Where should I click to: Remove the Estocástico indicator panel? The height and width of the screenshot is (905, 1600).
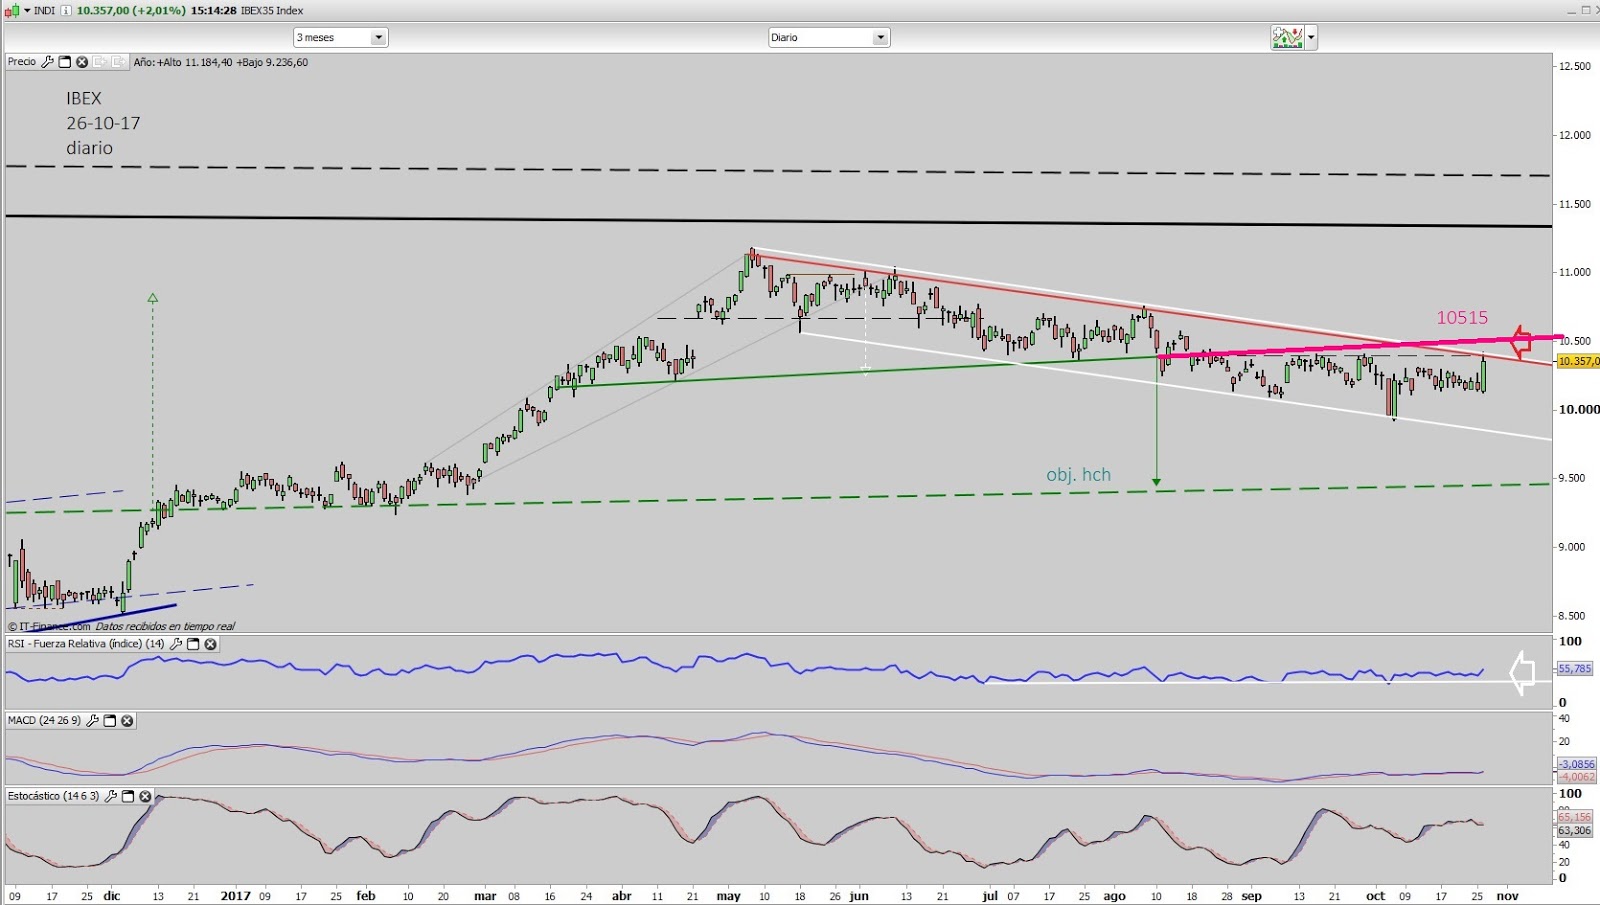click(145, 796)
